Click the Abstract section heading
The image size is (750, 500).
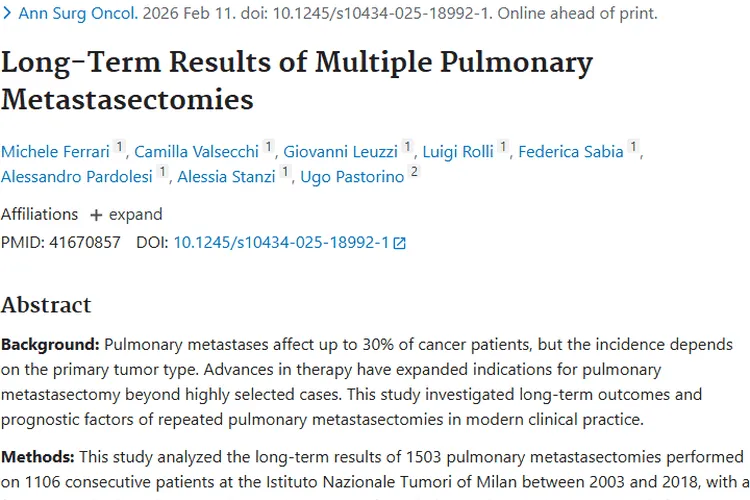46,305
